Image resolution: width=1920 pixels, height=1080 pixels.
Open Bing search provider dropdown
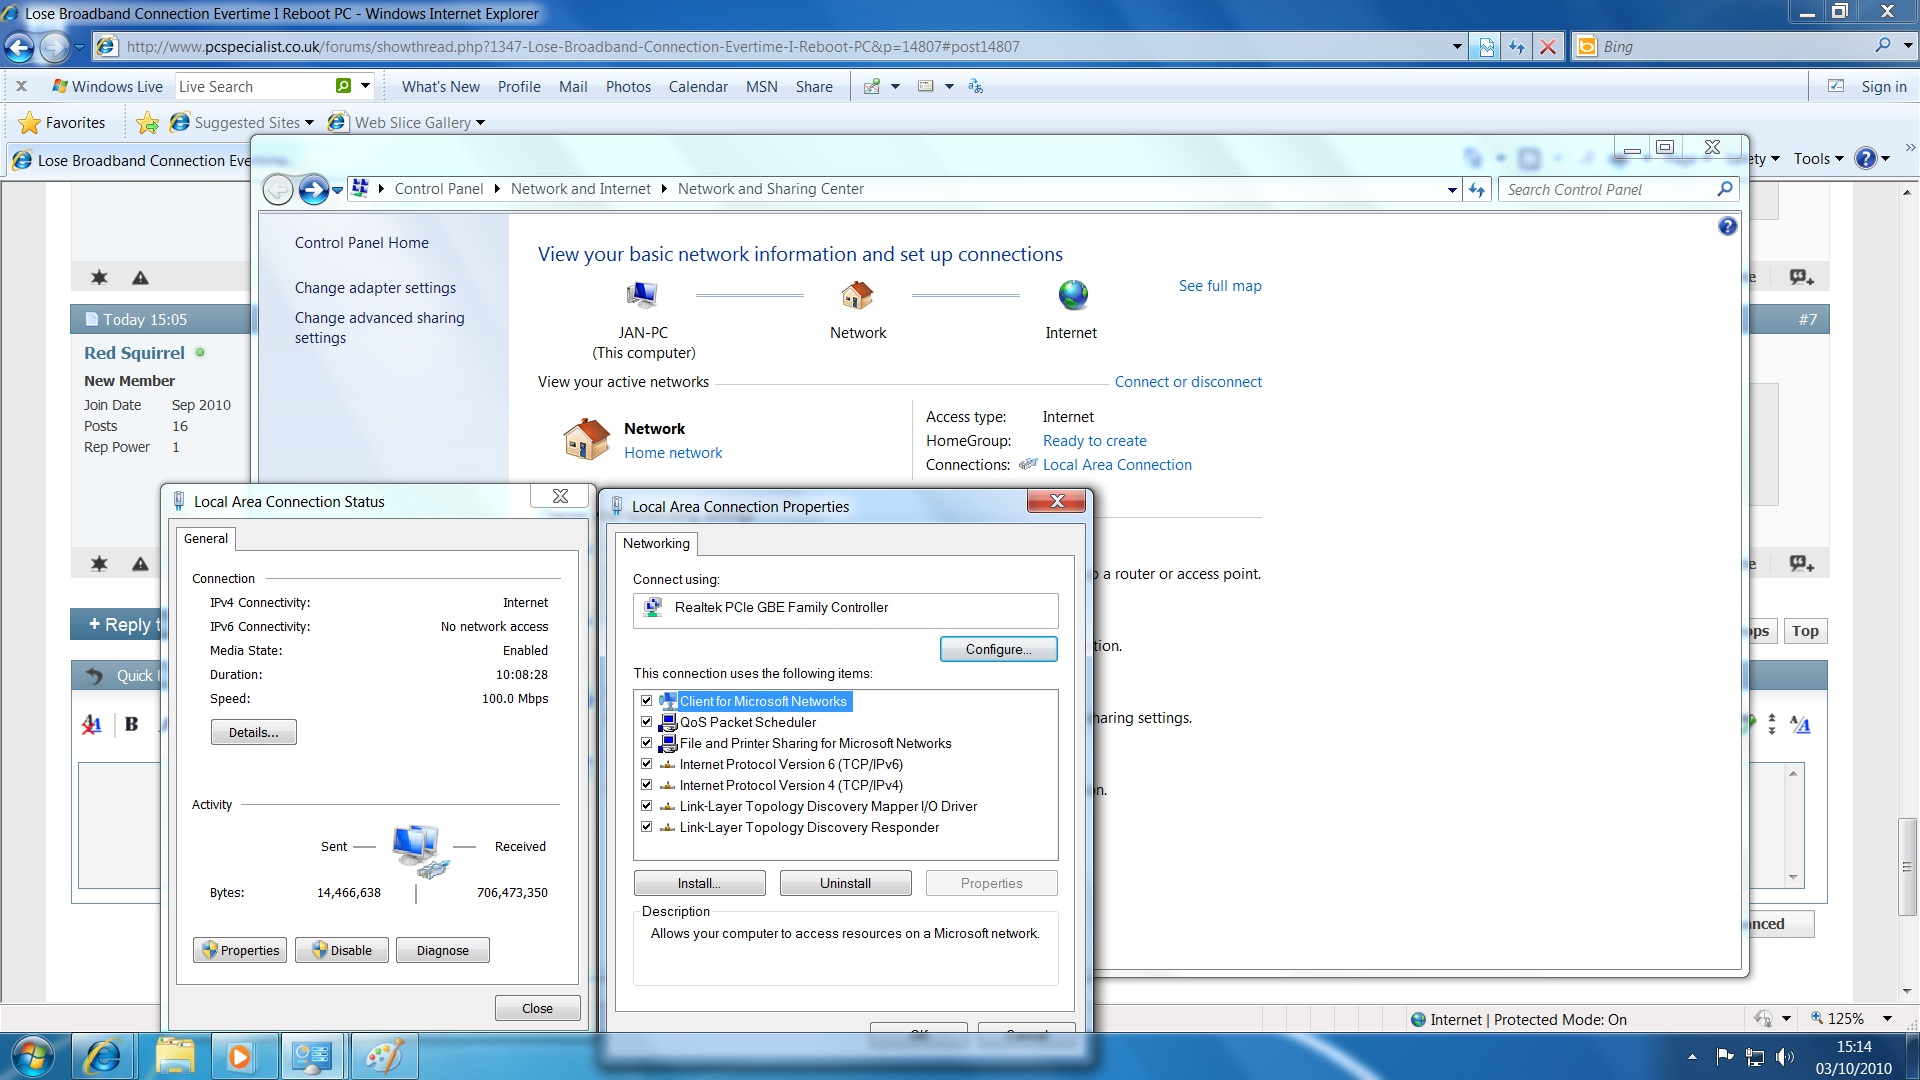coord(1907,46)
